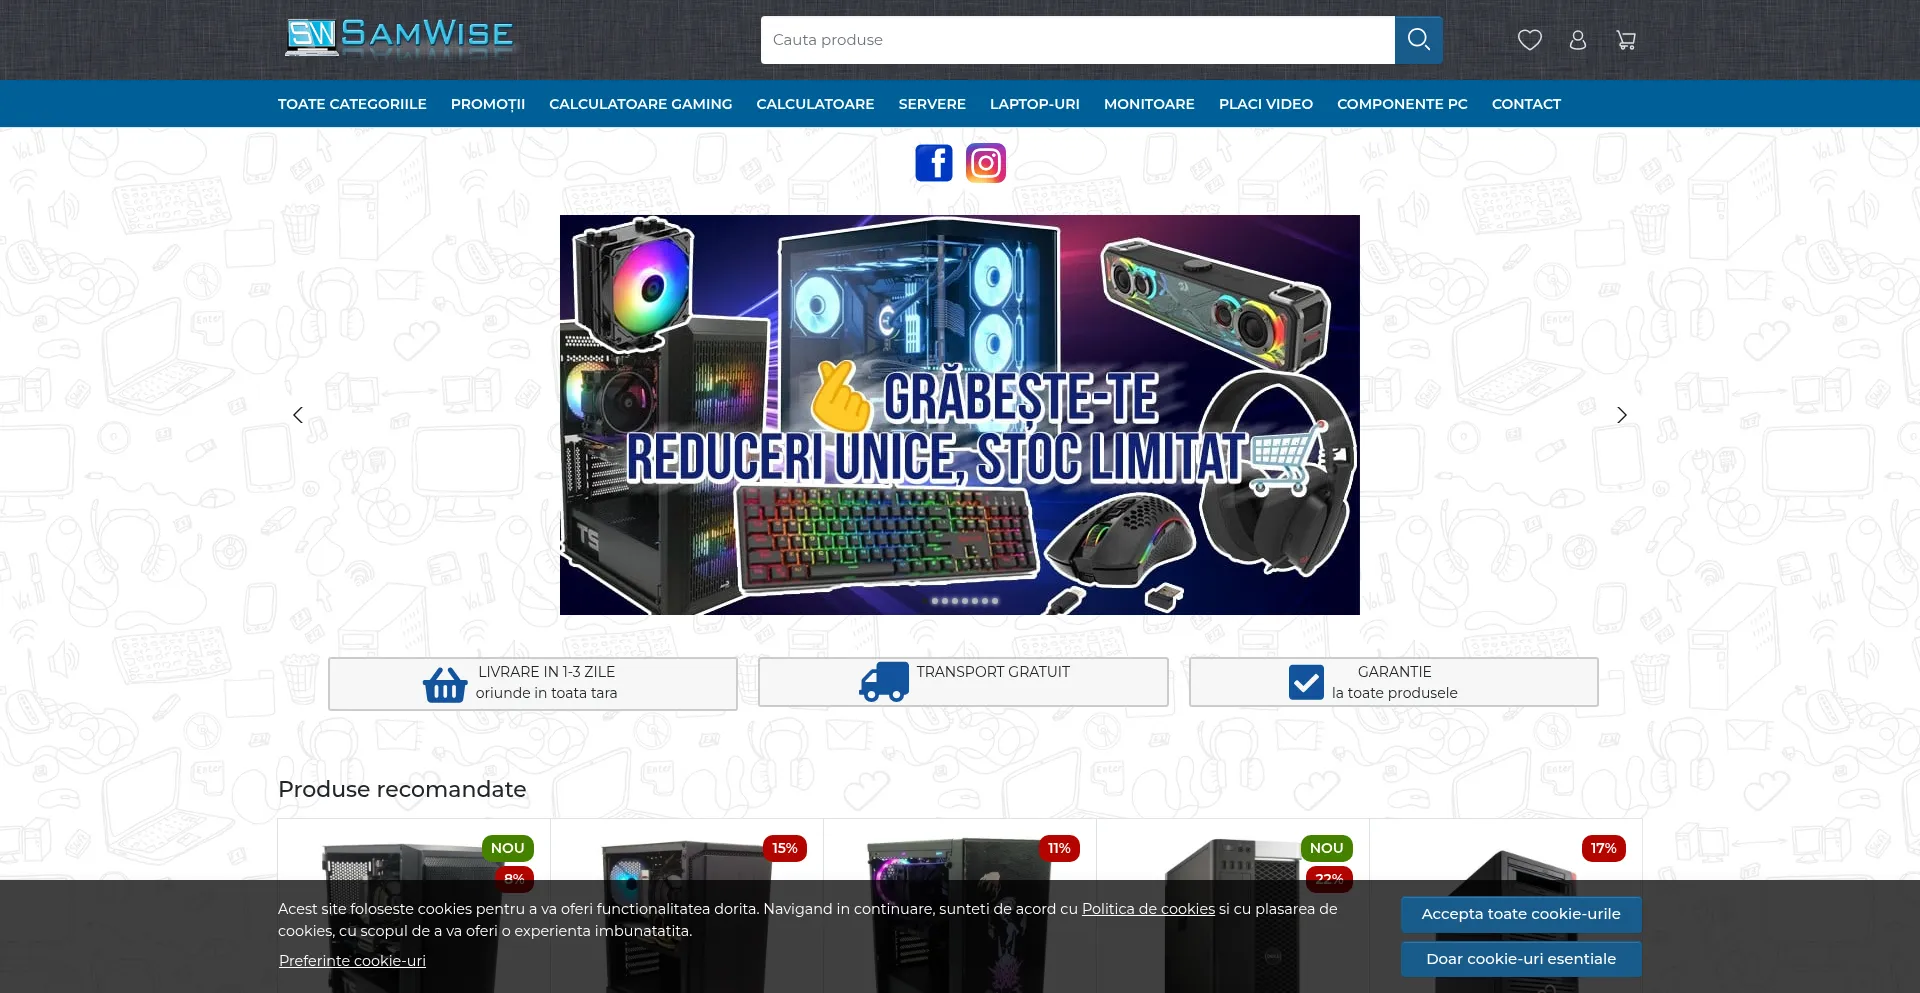Click the blue delivery truck icon
The height and width of the screenshot is (993, 1920).
tap(884, 682)
